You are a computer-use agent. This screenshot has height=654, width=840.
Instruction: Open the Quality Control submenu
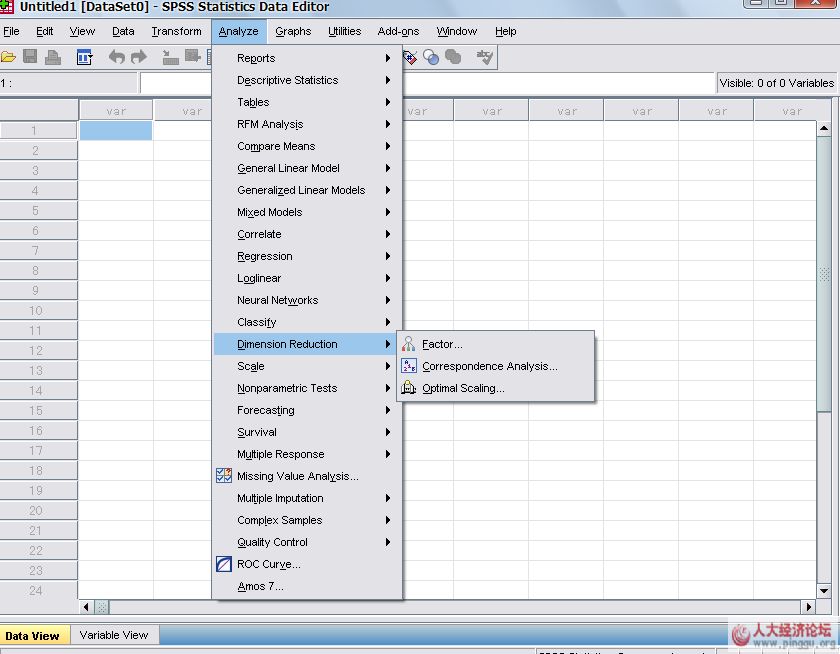(x=308, y=542)
